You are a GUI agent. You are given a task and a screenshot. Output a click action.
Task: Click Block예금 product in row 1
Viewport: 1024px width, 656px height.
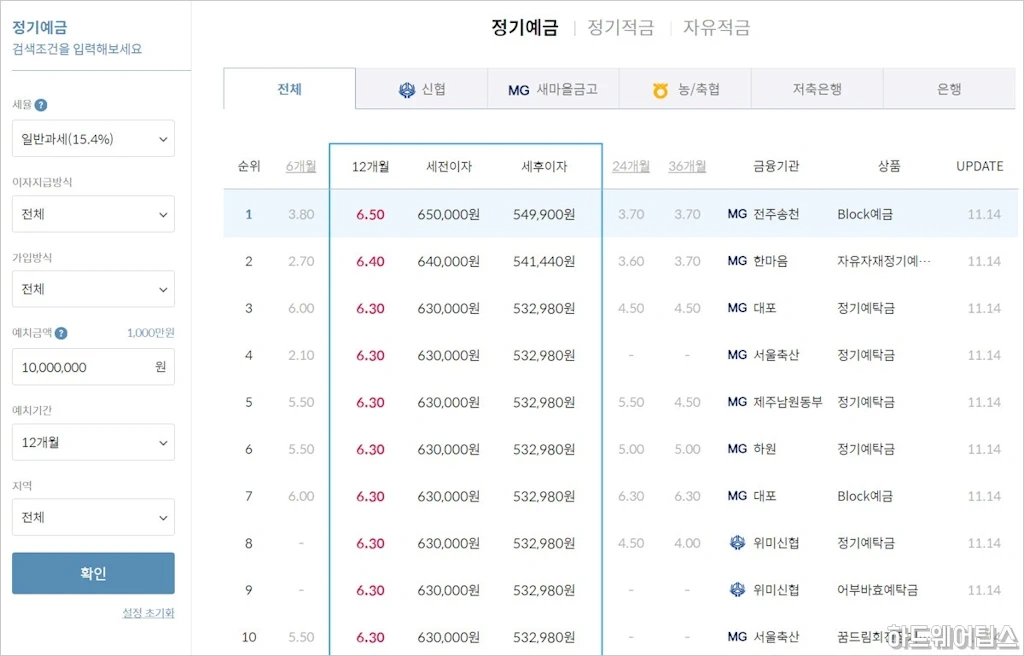[x=865, y=214]
